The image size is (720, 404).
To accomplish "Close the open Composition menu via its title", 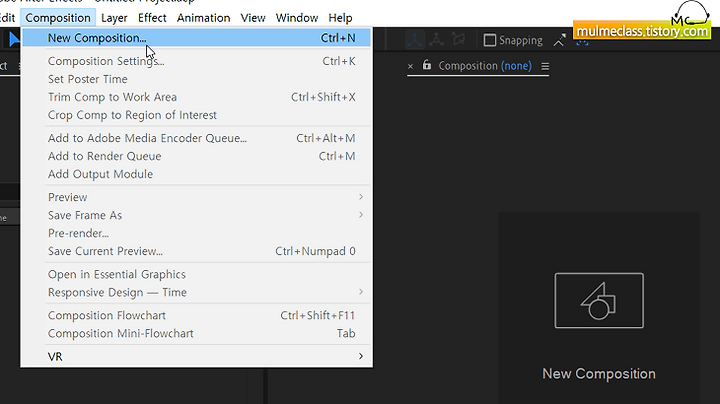I will point(58,18).
